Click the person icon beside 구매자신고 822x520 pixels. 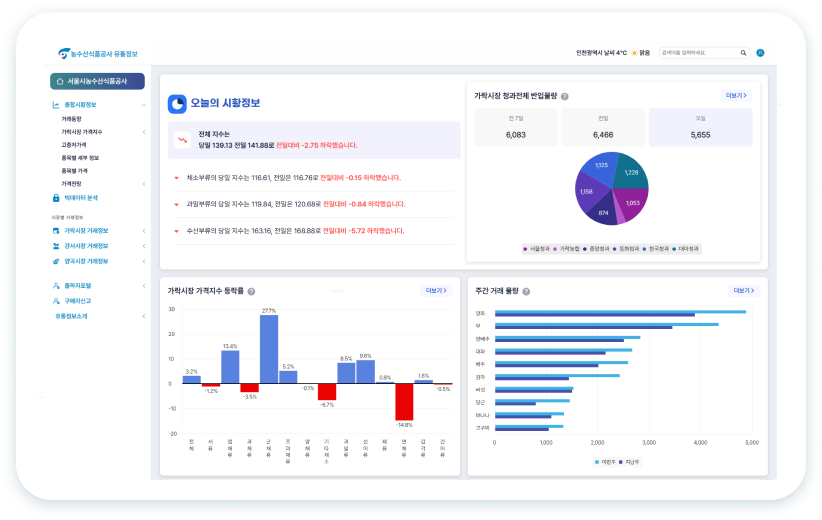click(56, 301)
